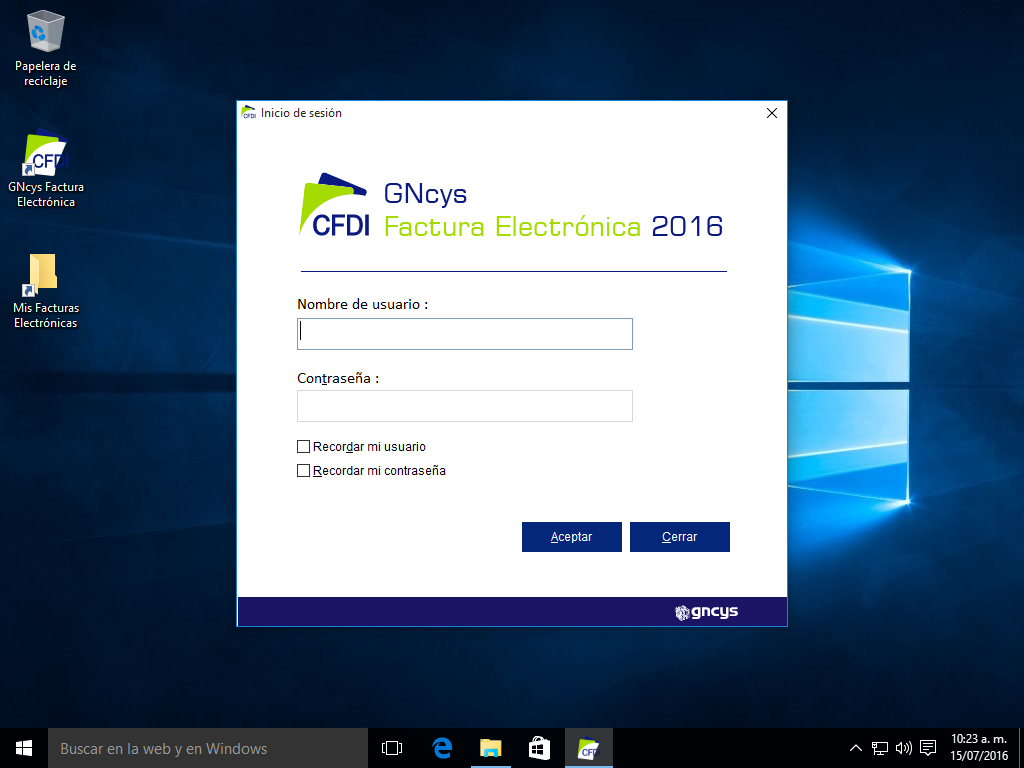Select the GNcys Factura Electrónica desktop shortcut
This screenshot has width=1024, height=768.
click(x=46, y=168)
